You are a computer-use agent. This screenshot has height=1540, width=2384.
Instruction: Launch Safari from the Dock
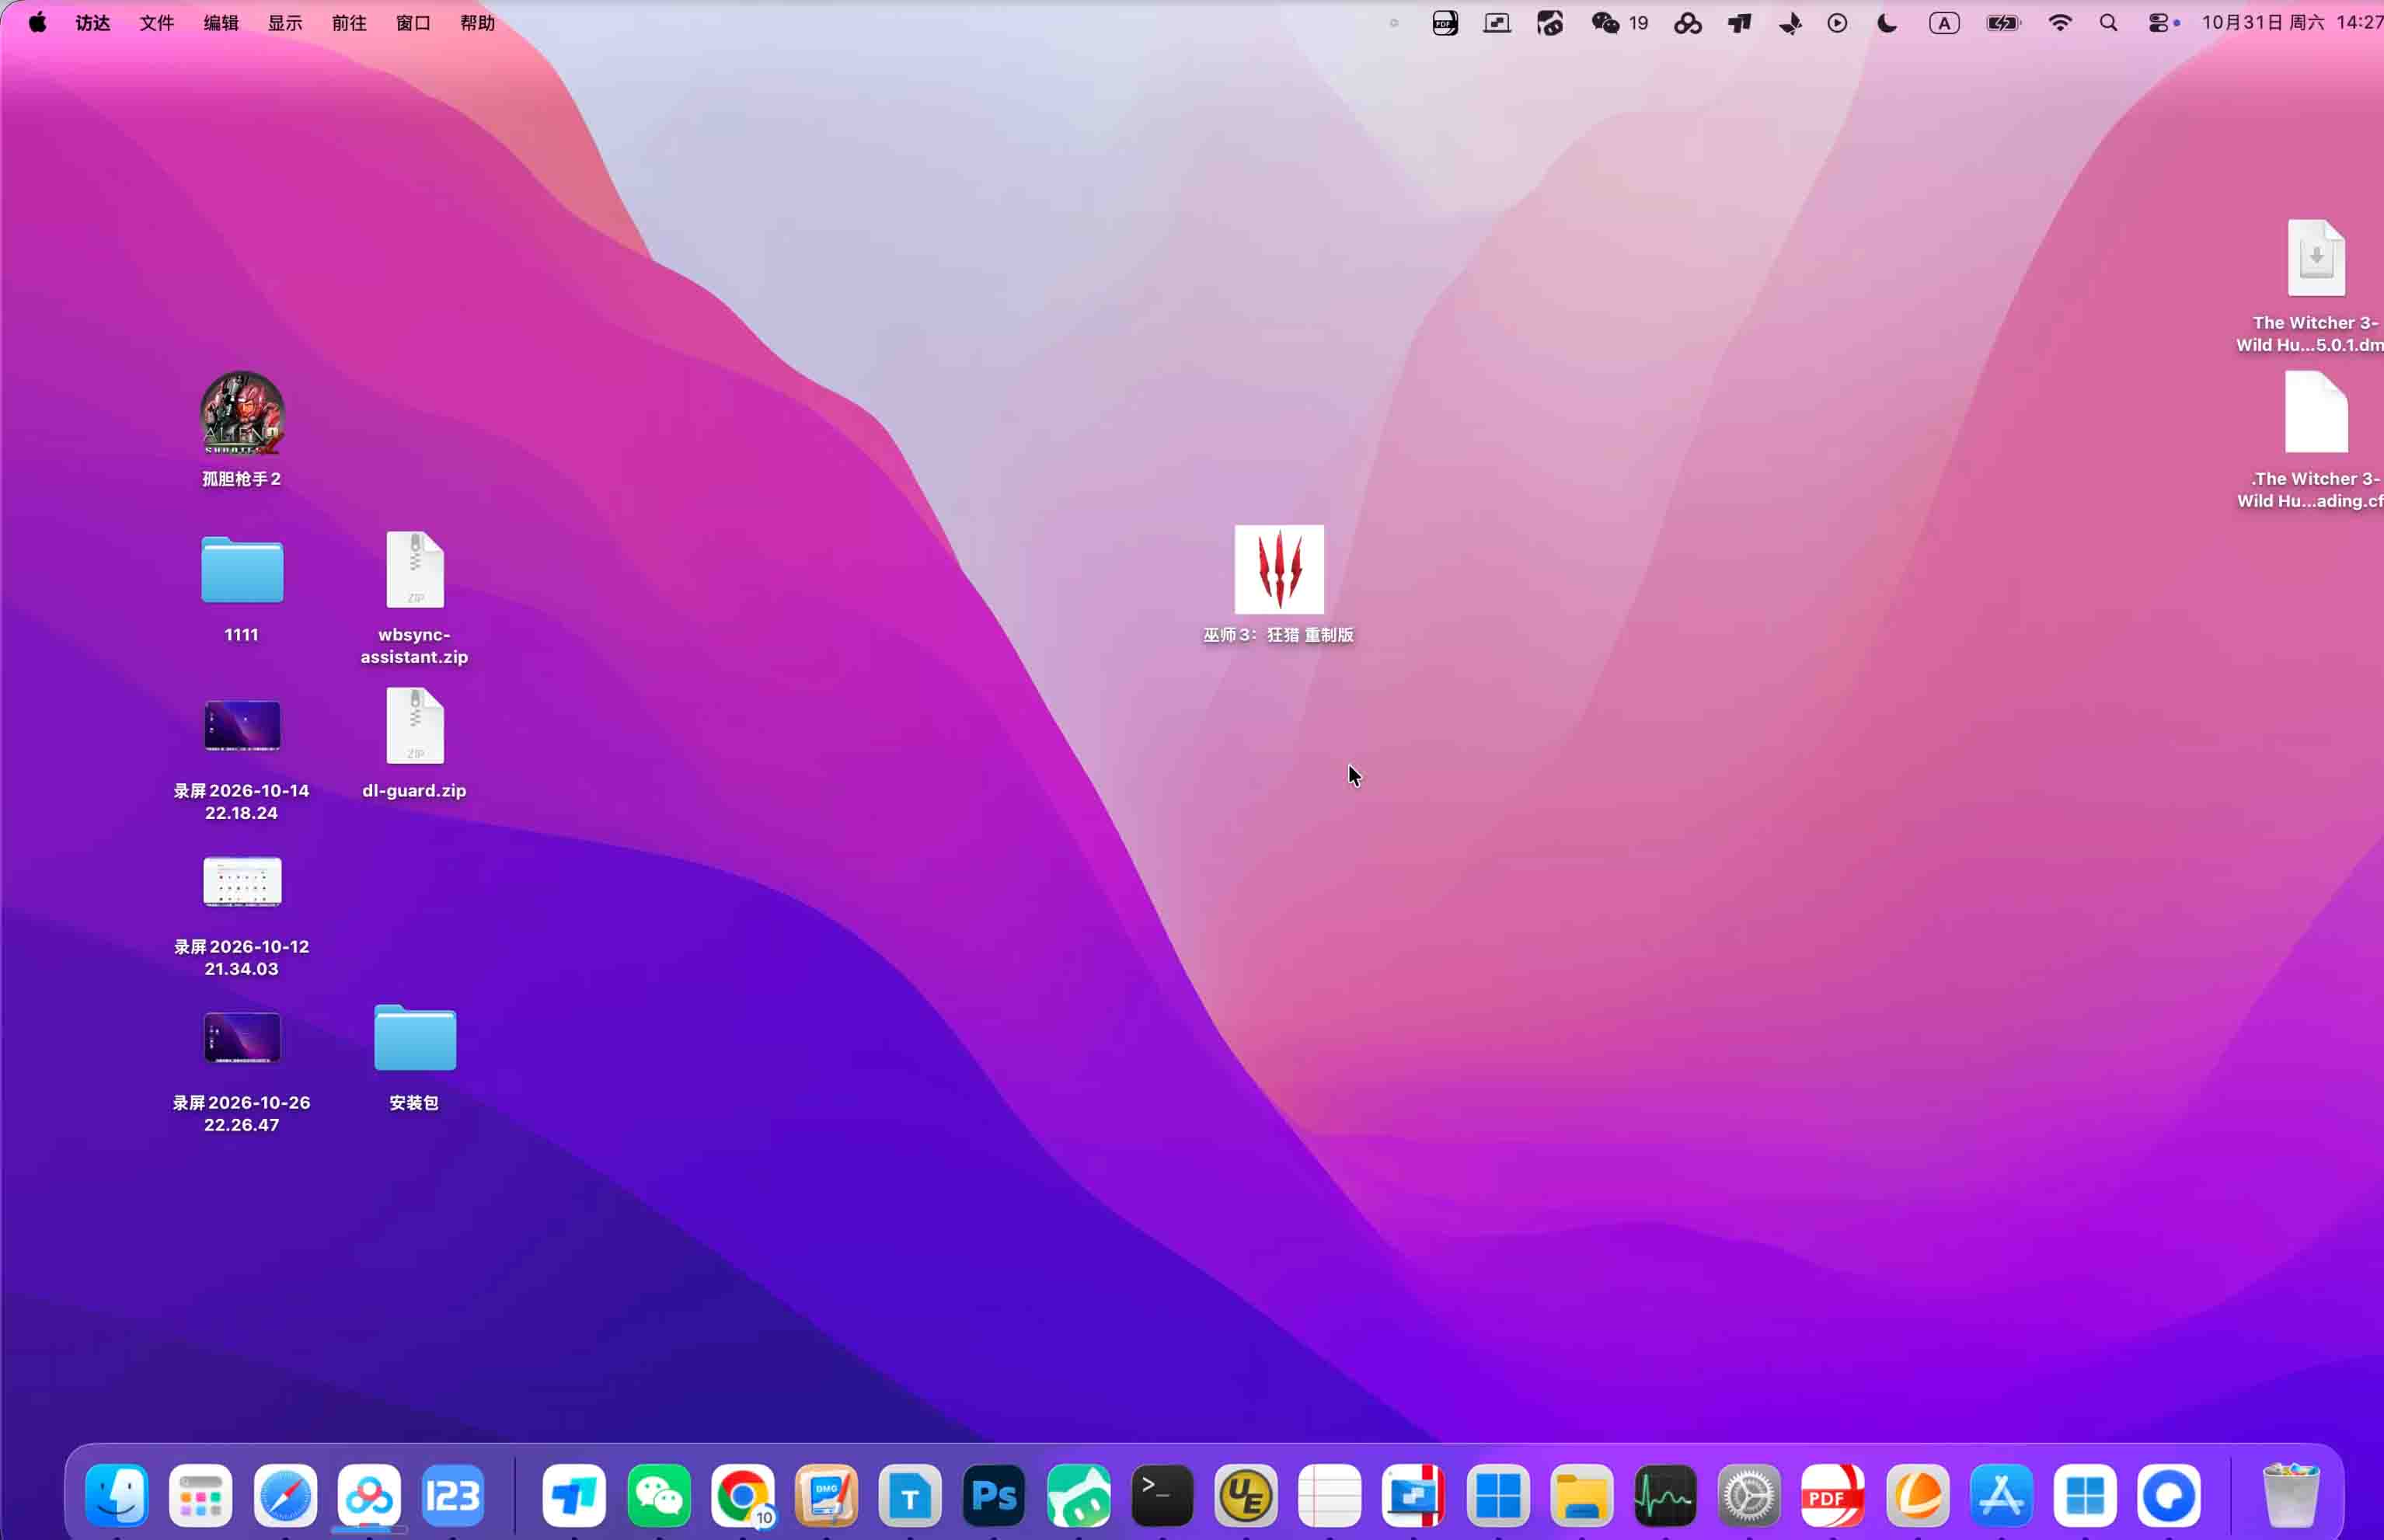tap(285, 1495)
